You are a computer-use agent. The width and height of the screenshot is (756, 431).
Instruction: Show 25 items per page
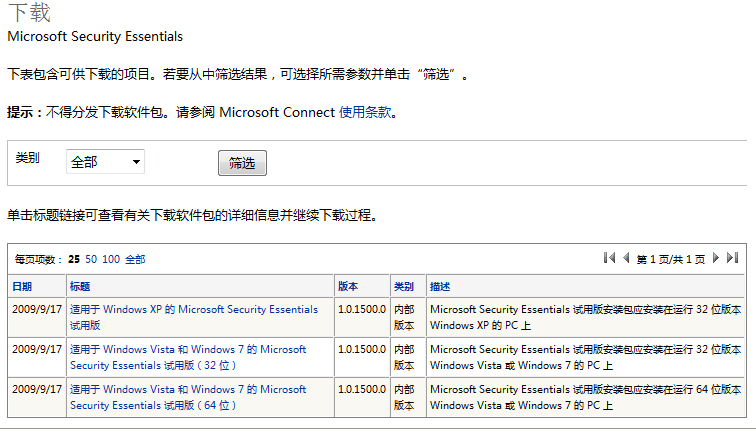point(74,259)
